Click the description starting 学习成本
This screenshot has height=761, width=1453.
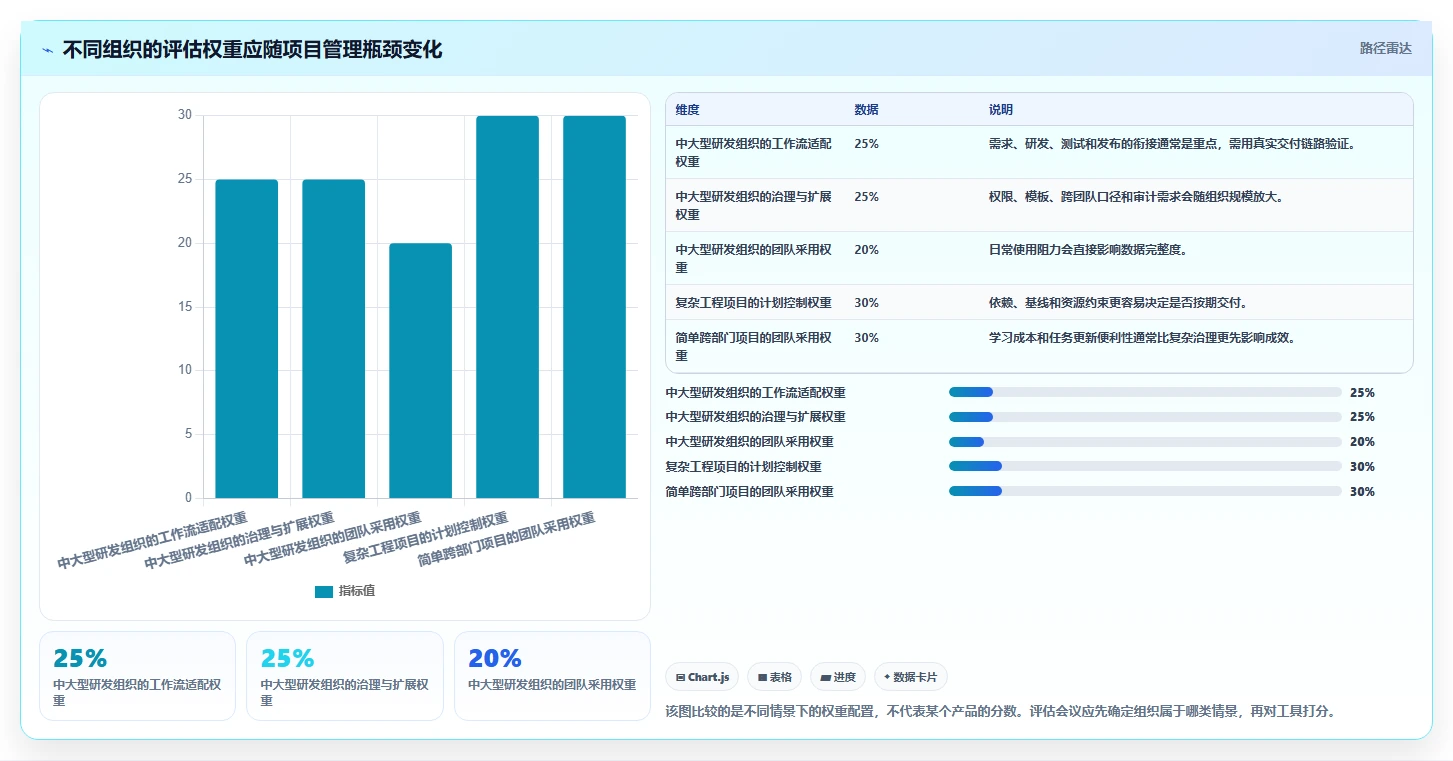pos(1142,338)
